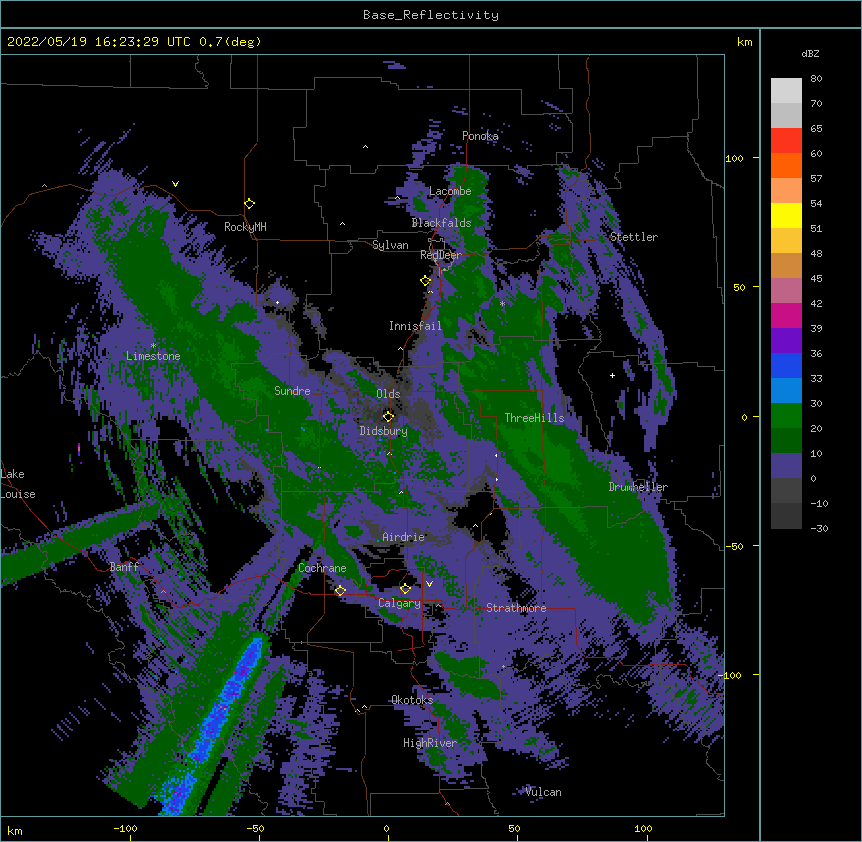Click the yellow station marker above RockyMH

[x=250, y=203]
